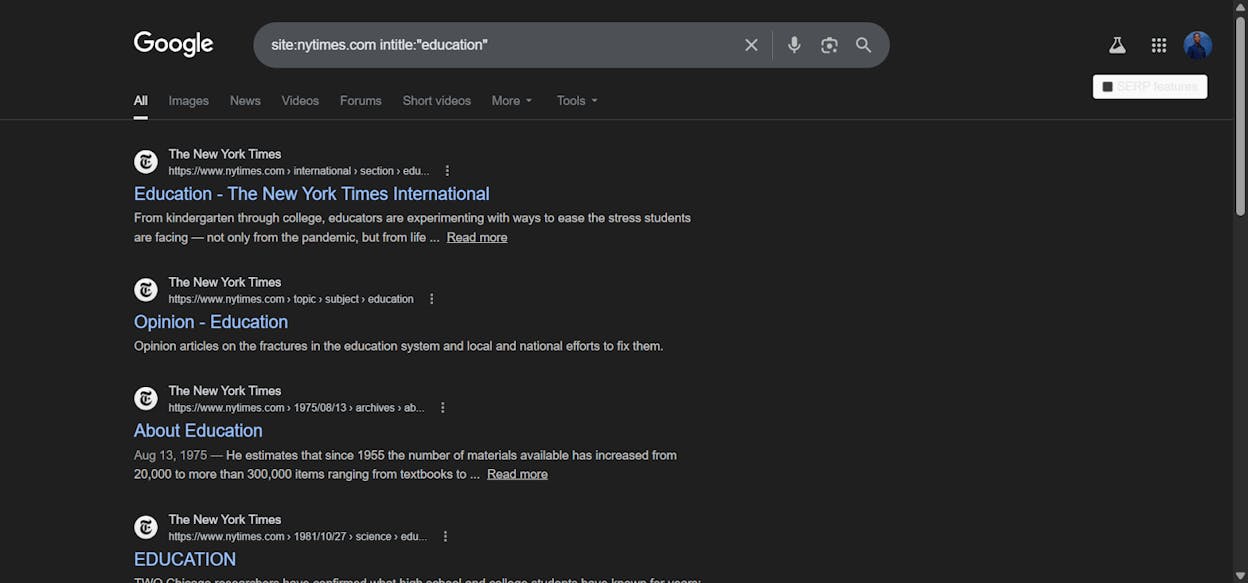The height and width of the screenshot is (583, 1248).
Task: Open options menu for EDUCATION 1981 result
Action: 445,537
